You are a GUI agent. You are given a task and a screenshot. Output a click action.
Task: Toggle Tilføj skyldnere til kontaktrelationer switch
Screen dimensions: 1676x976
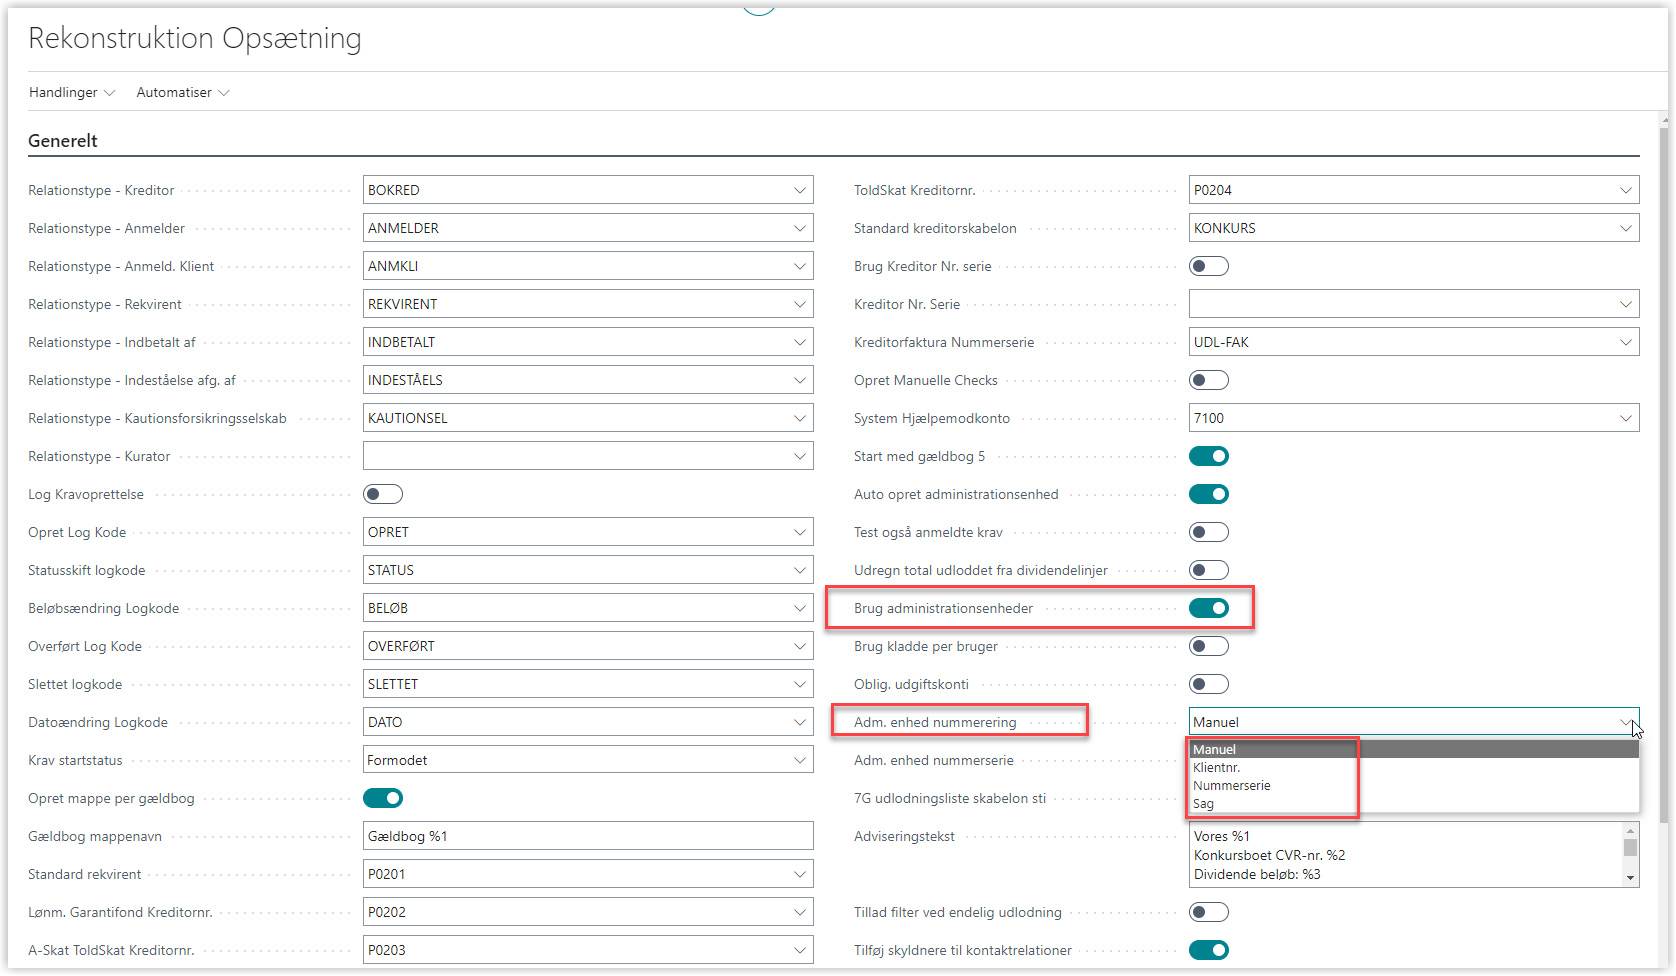1208,950
